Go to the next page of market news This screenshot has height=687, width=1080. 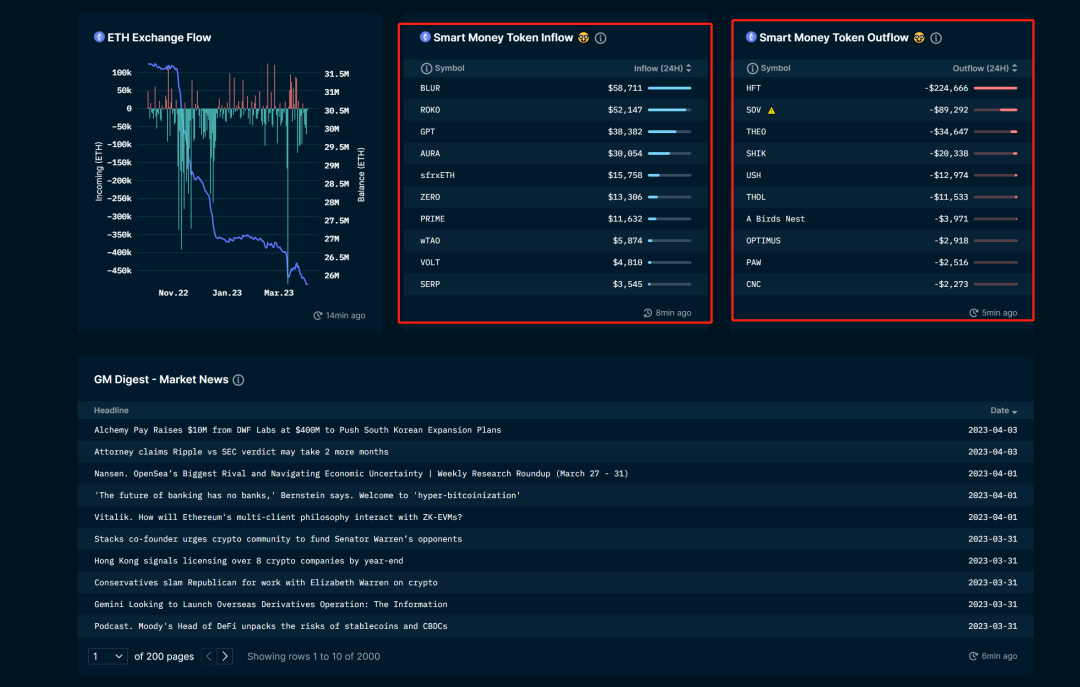point(225,656)
